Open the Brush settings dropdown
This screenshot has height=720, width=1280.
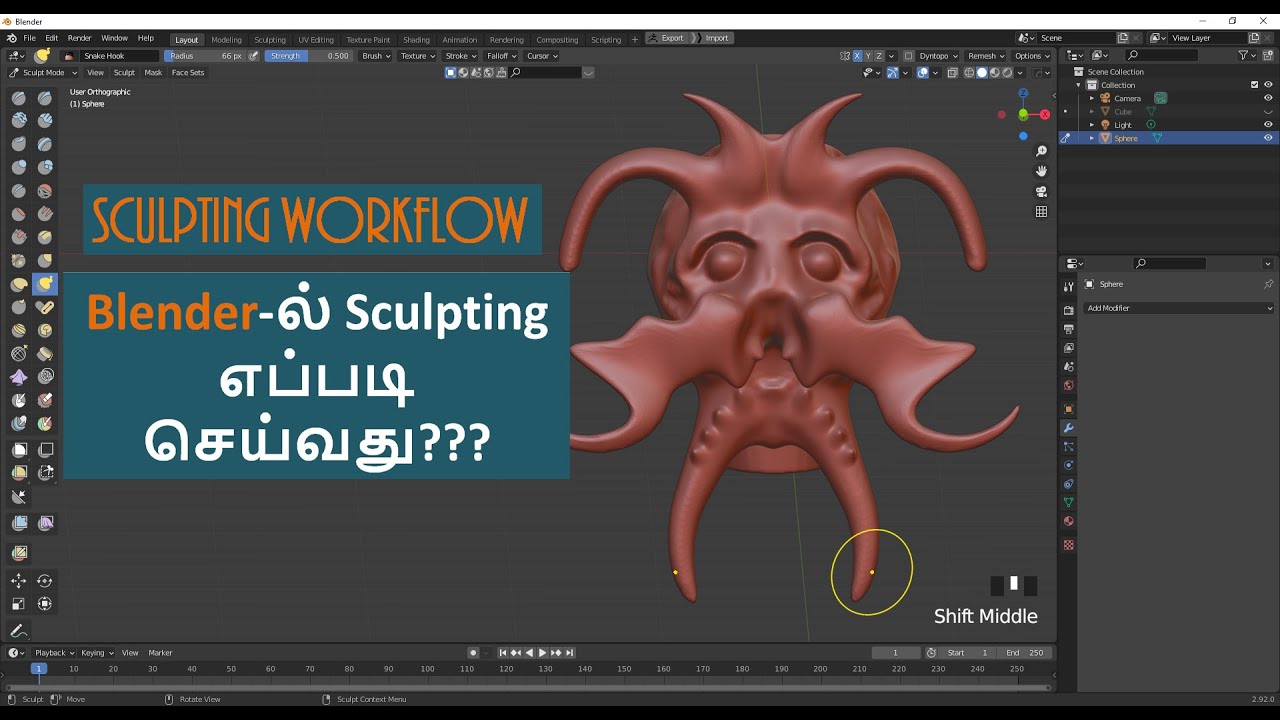376,56
